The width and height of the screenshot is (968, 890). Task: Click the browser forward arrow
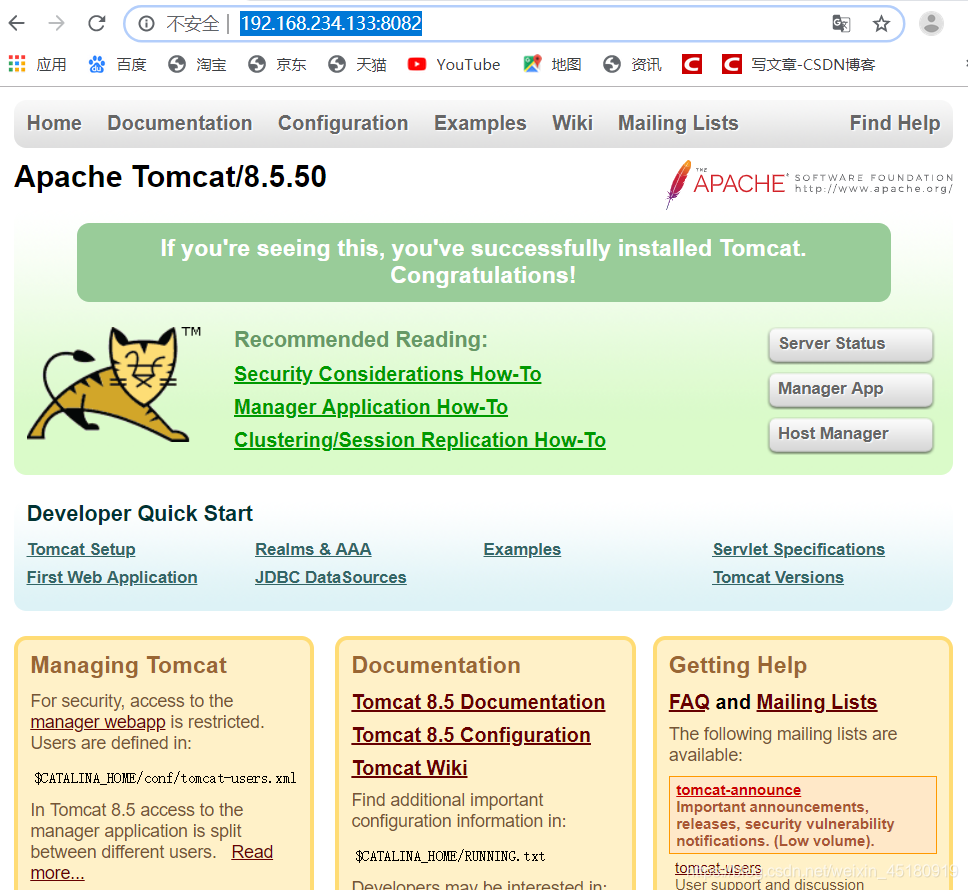coord(57,23)
